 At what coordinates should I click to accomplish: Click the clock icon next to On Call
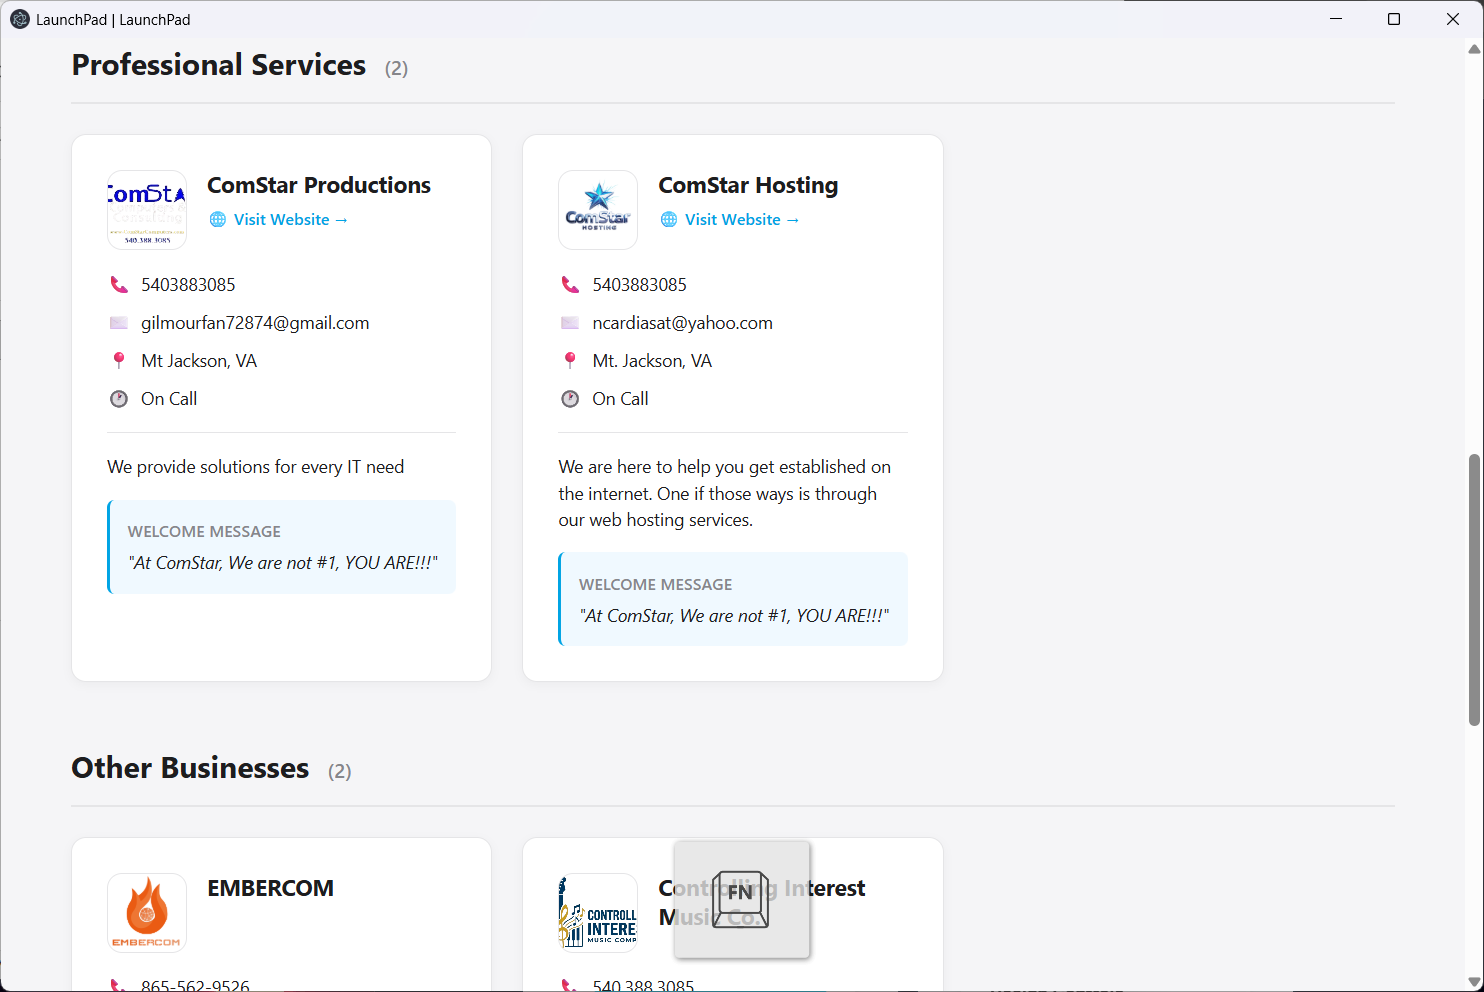coord(119,398)
